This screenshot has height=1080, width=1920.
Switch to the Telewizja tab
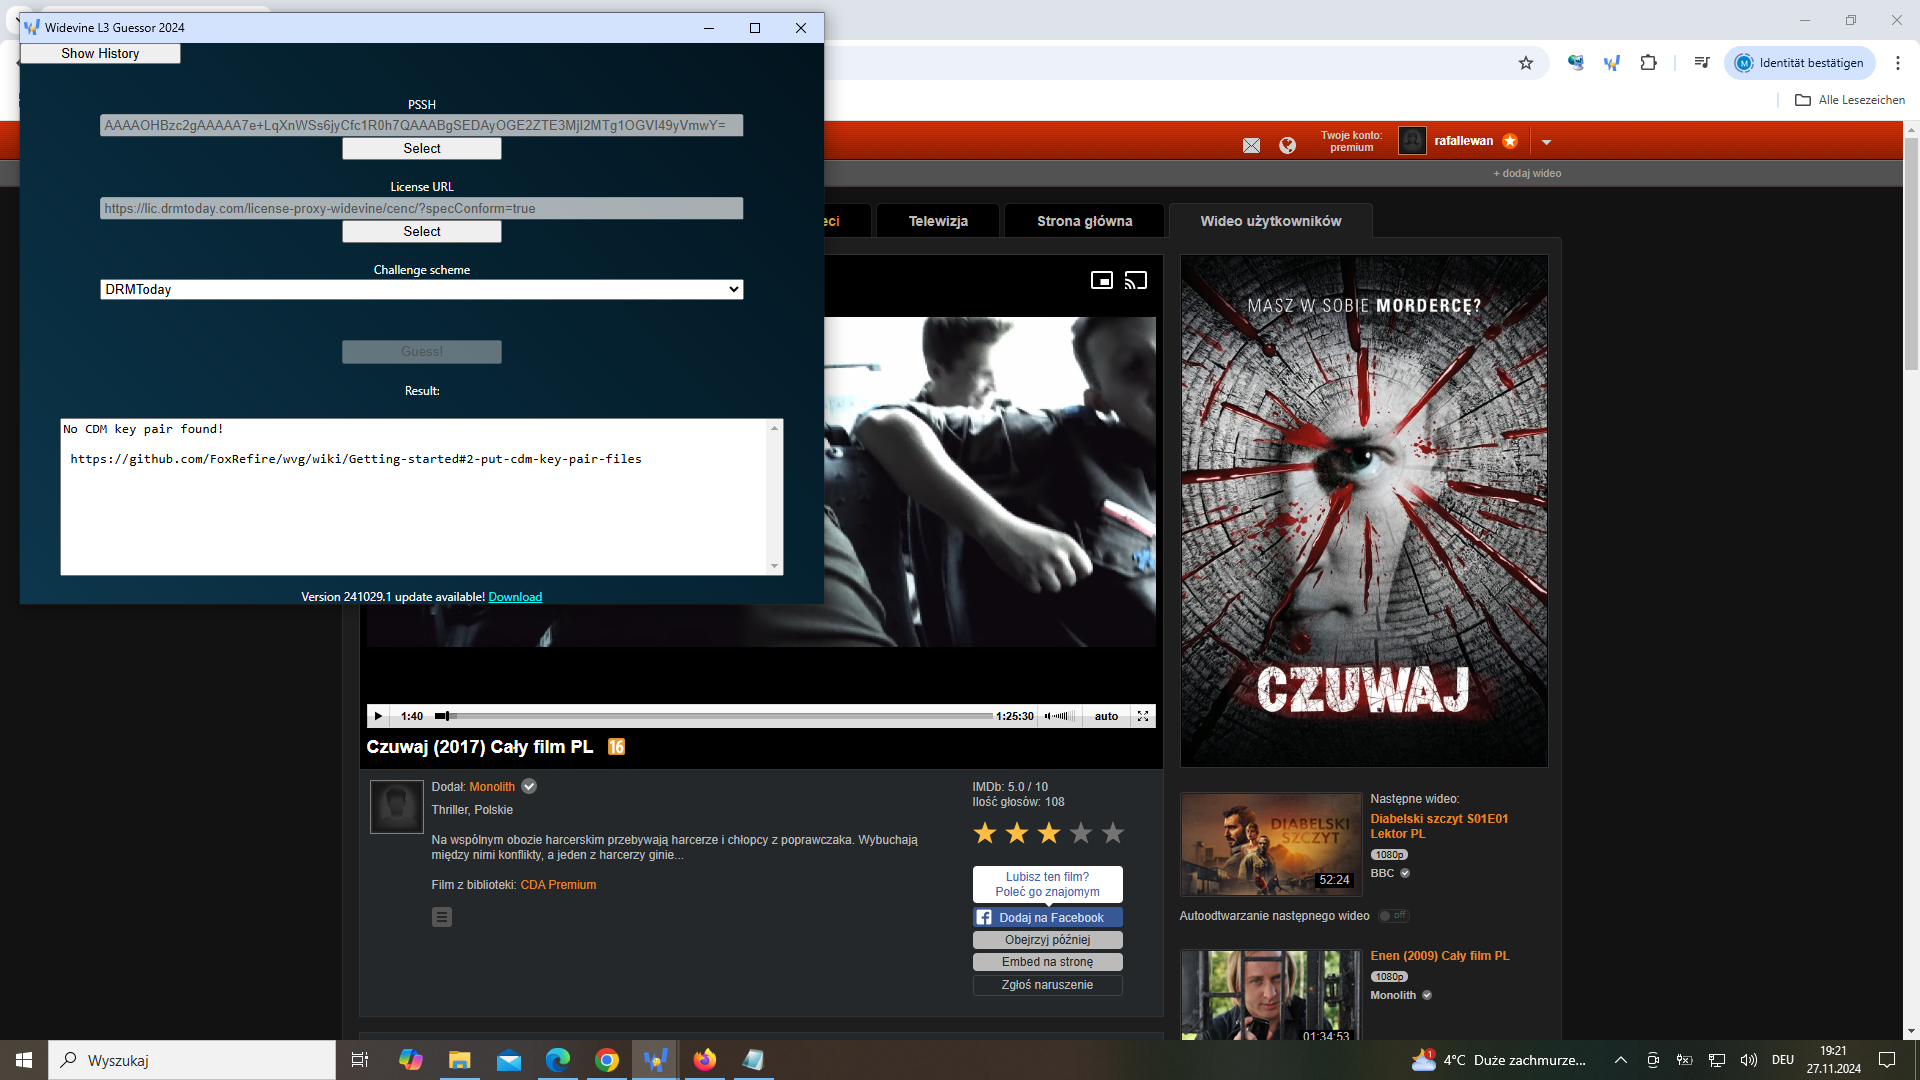[x=938, y=221]
